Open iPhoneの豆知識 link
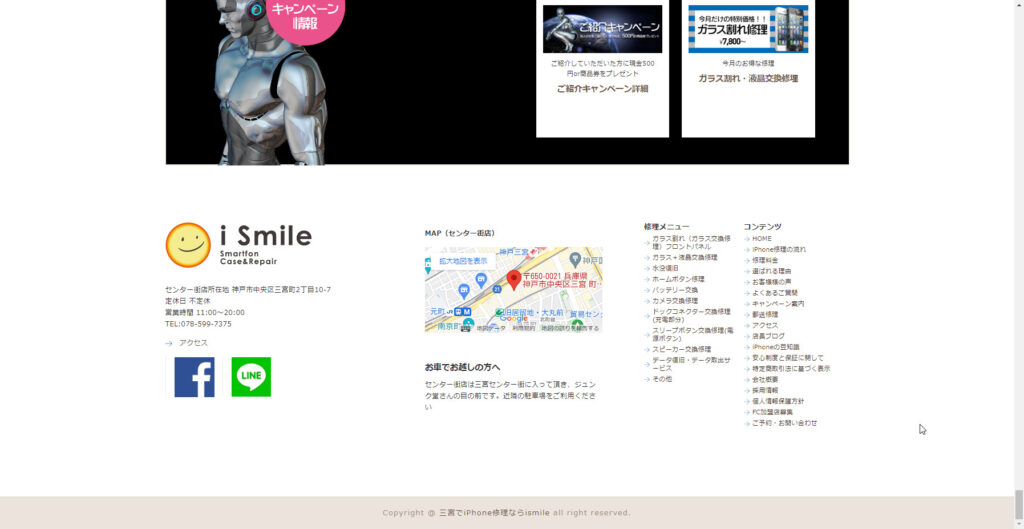The image size is (1024, 529). [x=775, y=347]
